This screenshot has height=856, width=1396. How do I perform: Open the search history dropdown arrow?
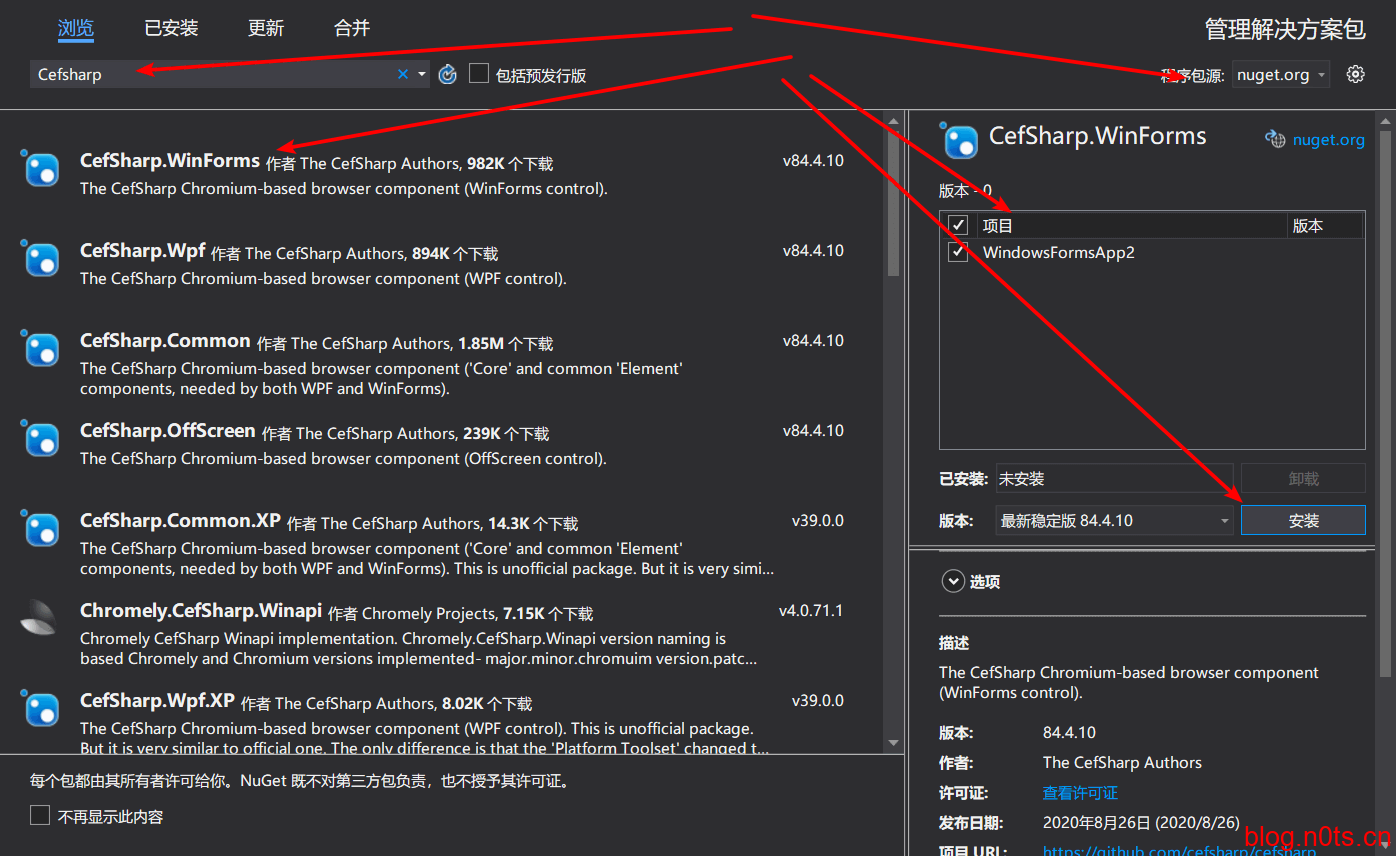(422, 74)
